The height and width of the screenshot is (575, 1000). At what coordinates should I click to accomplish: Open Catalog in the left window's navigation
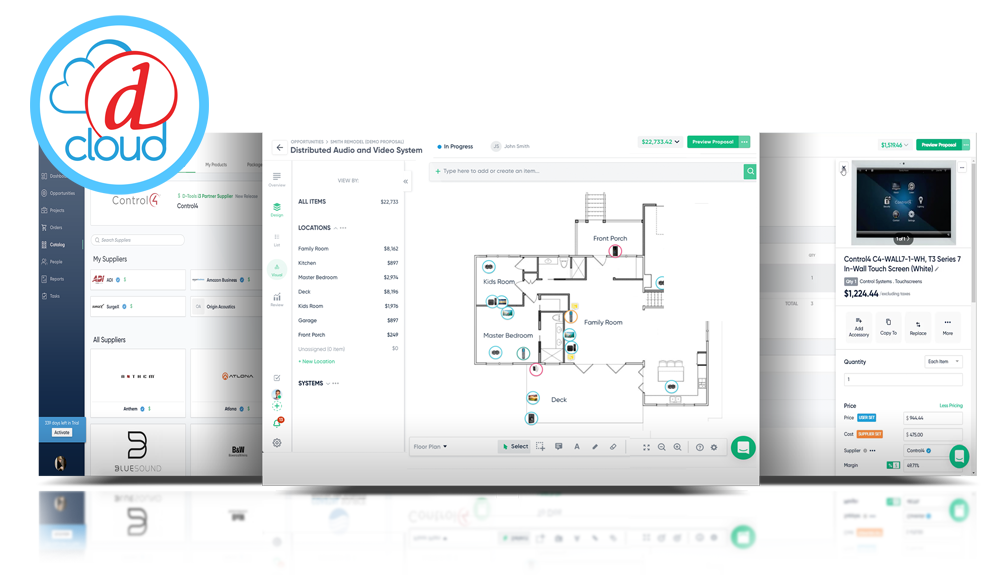[57, 245]
